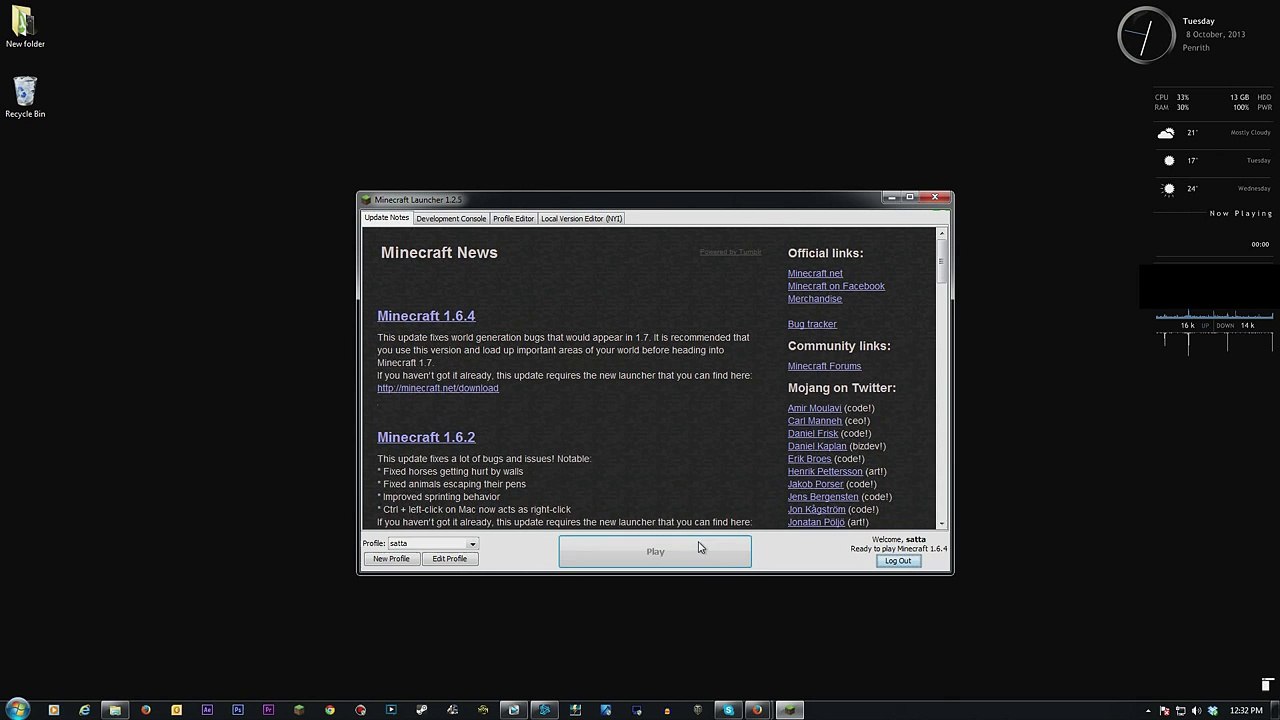Screen dimensions: 1280x720
Task: Switch to the Development Console tab
Action: (x=451, y=218)
